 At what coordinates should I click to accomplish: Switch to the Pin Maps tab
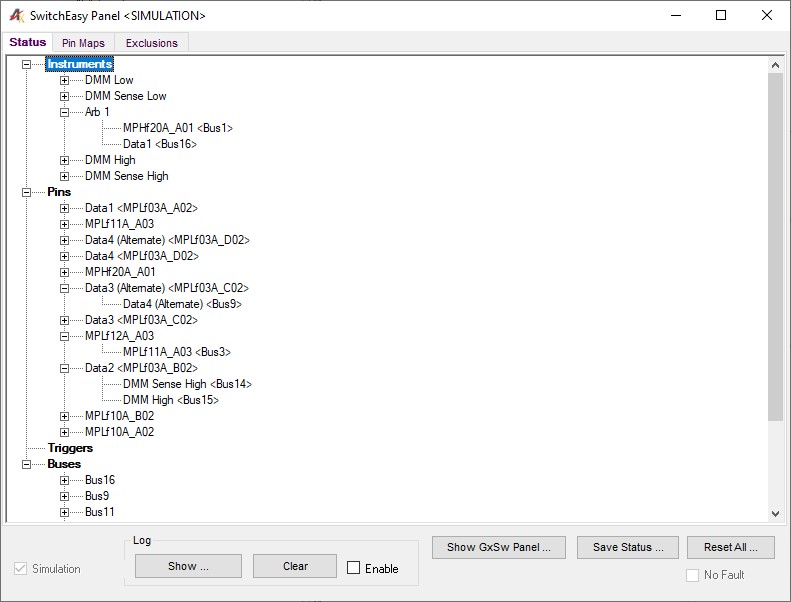click(83, 43)
